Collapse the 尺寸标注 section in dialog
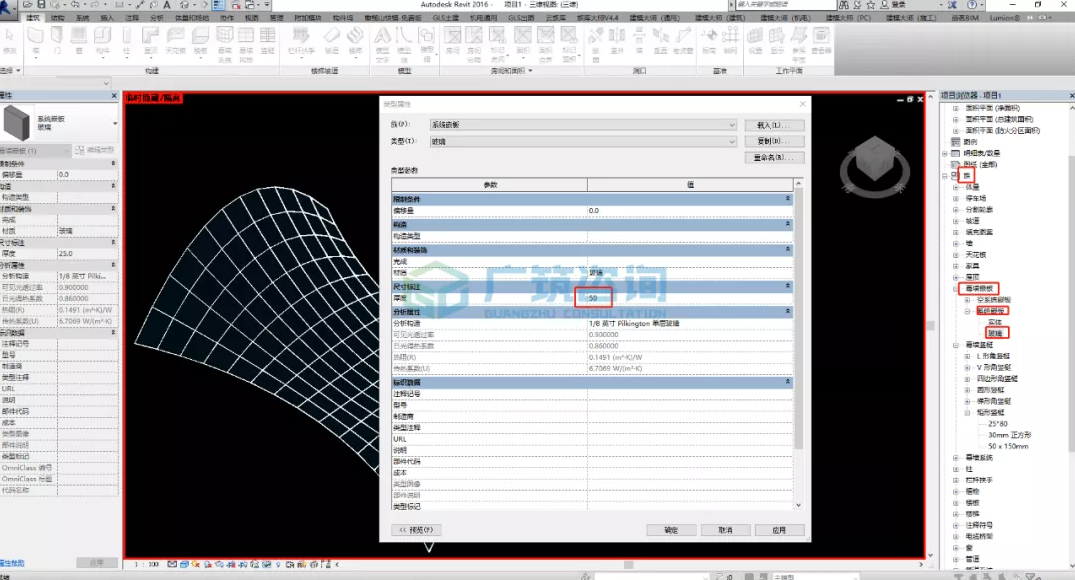The width and height of the screenshot is (1075, 580). point(787,287)
